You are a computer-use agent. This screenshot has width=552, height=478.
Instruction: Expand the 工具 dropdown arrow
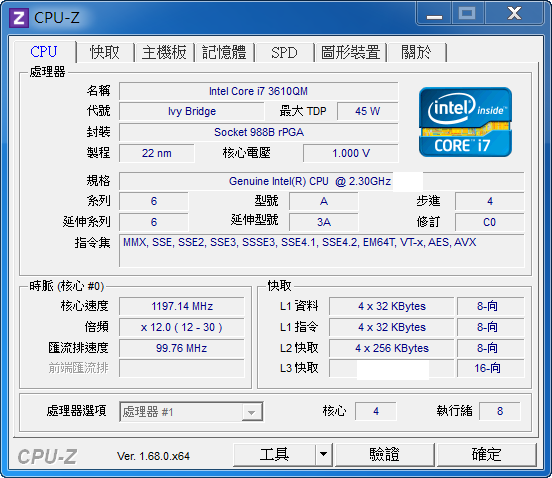tap(324, 454)
